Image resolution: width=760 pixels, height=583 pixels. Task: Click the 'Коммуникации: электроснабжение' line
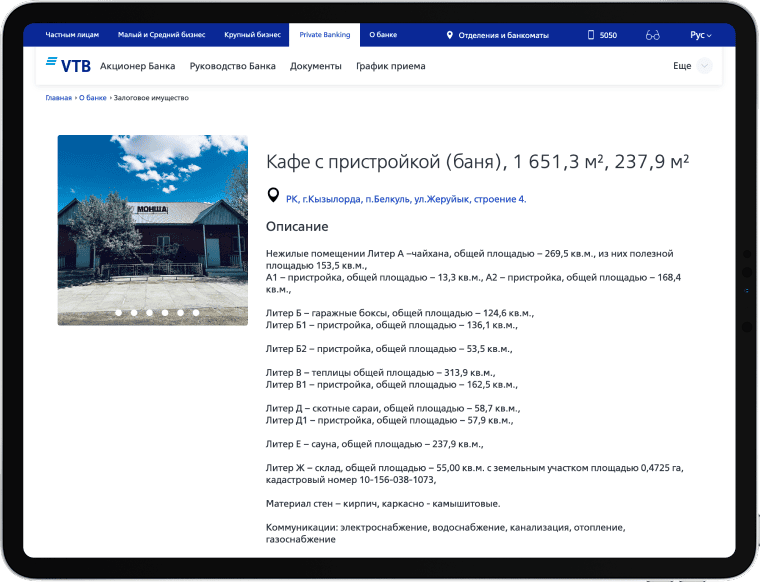(x=445, y=527)
